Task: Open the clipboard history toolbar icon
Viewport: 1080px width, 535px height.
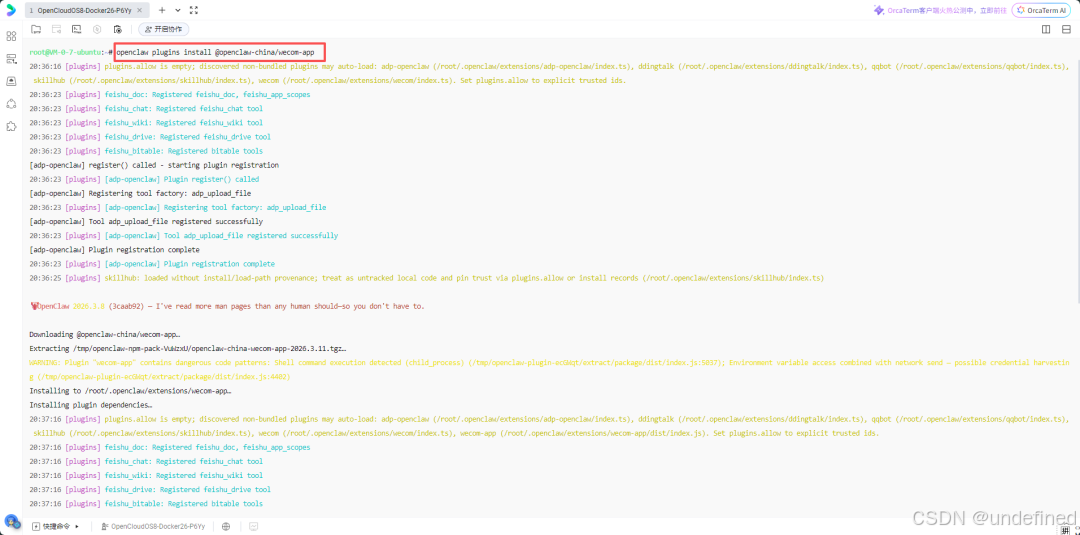Action: 117,29
